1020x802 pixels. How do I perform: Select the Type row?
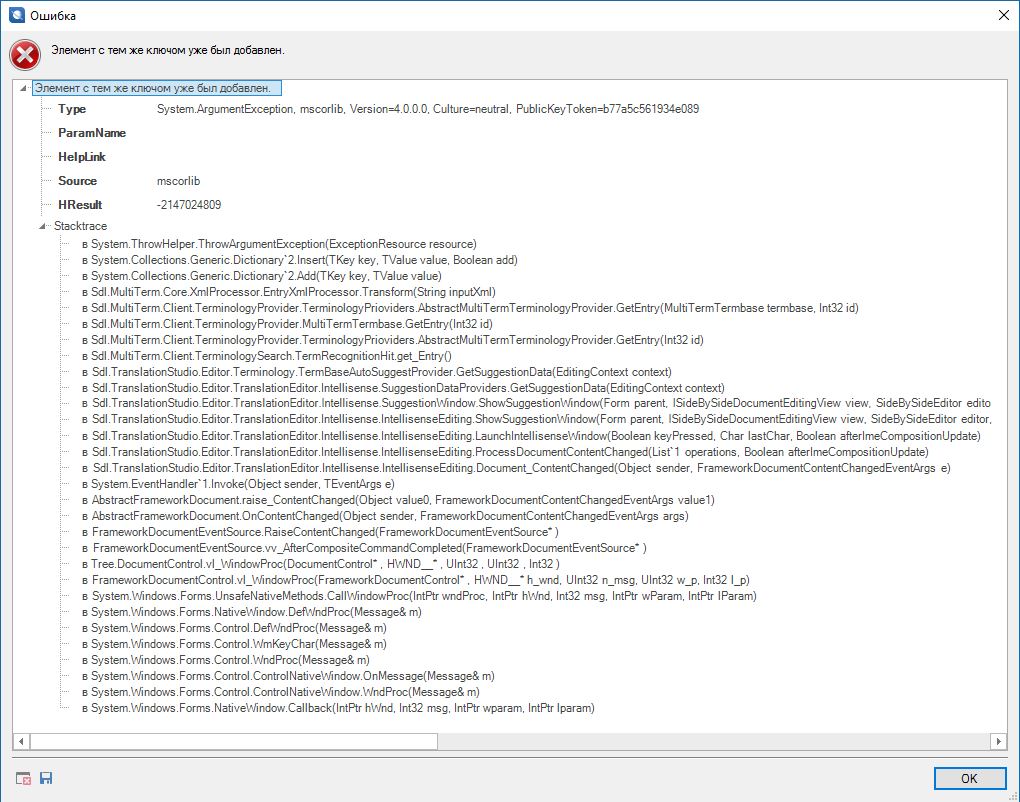378,109
